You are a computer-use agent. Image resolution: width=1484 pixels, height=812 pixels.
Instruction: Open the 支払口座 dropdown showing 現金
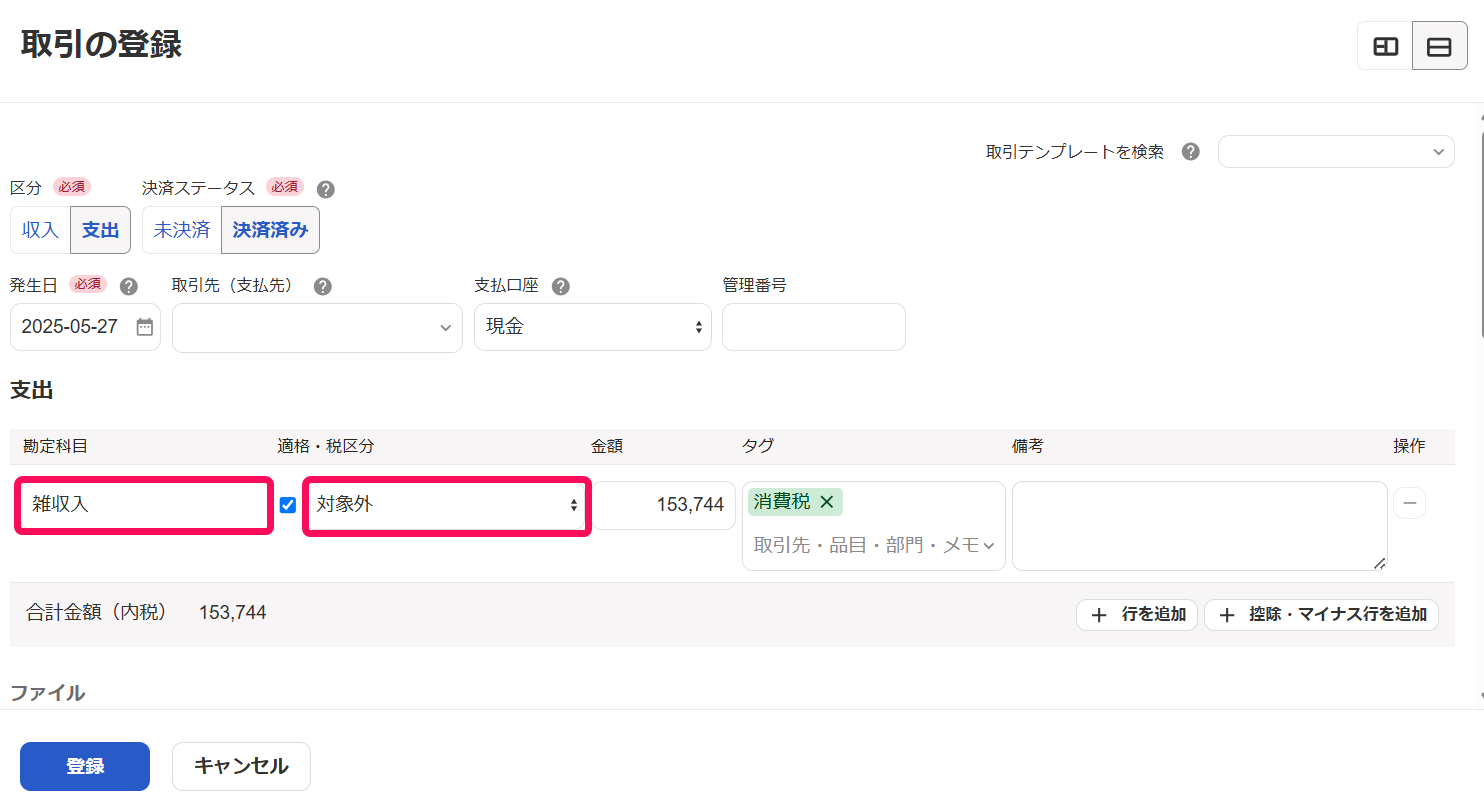[593, 327]
